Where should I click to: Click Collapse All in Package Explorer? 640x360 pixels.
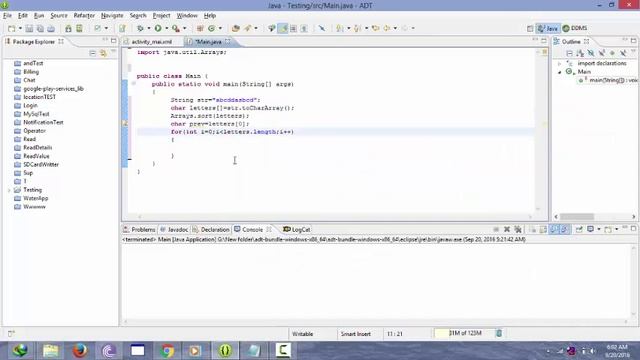(x=93, y=53)
